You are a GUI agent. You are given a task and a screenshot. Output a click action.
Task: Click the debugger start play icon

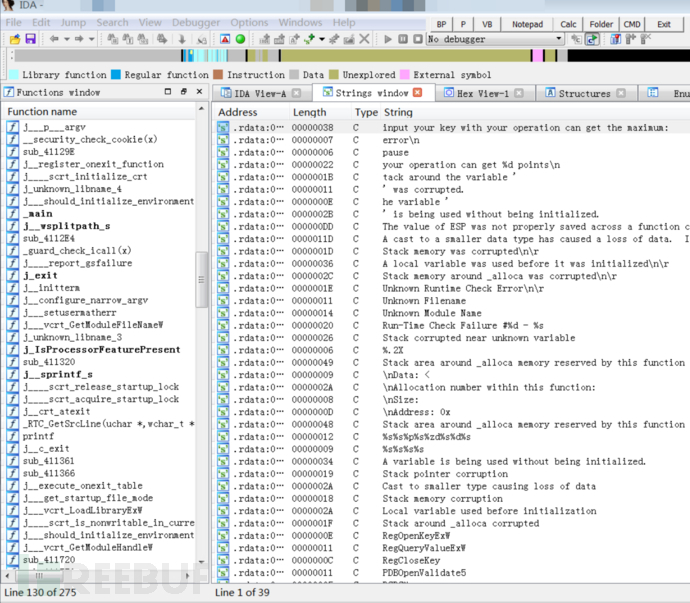pos(388,39)
